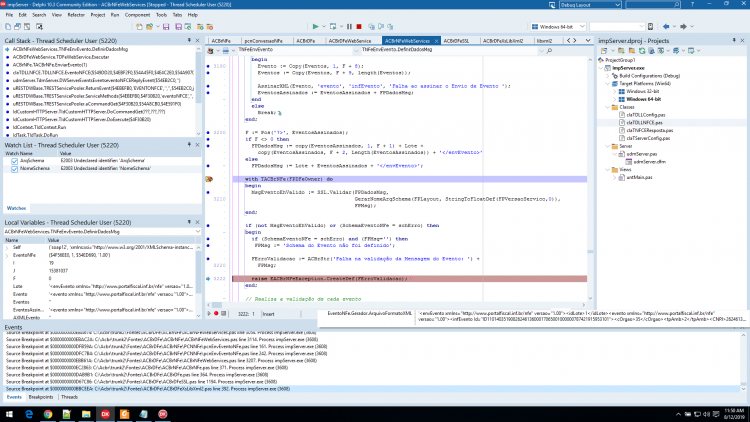Click the search magnifier above code editor
The width and height of the screenshot is (750, 422).
point(549,50)
